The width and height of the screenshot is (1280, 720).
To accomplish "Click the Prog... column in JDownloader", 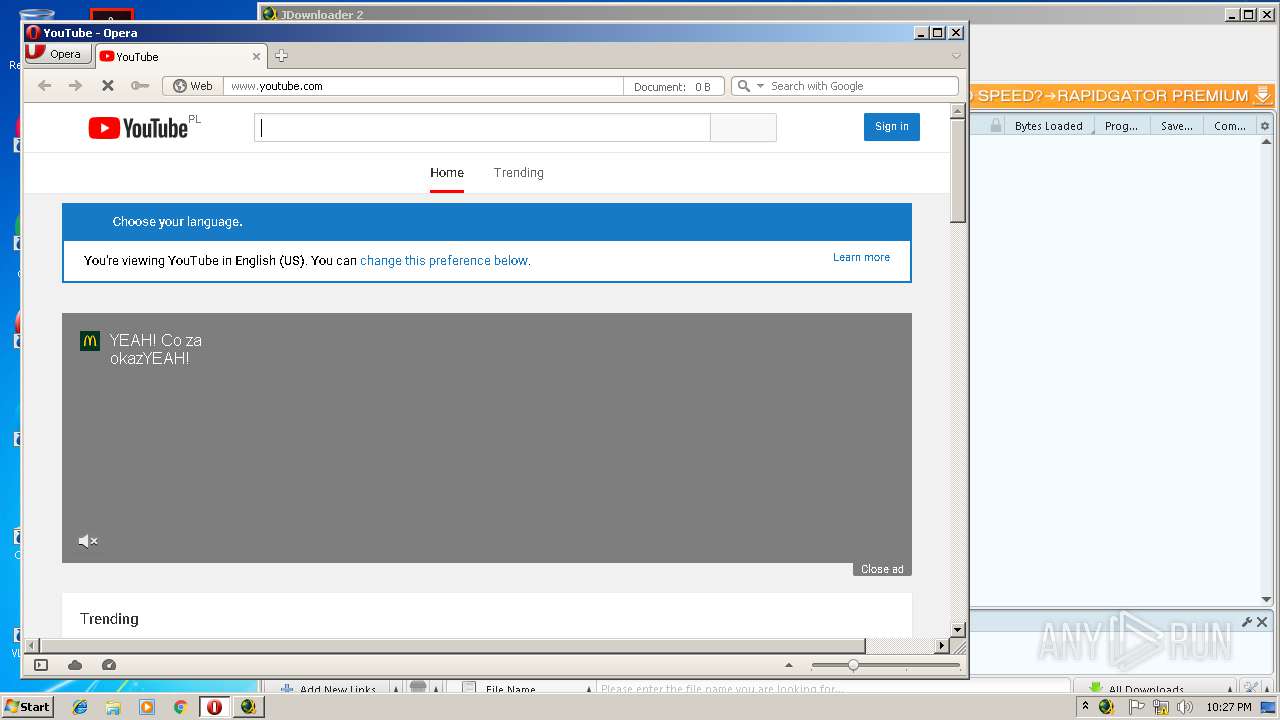I will (x=1121, y=126).
